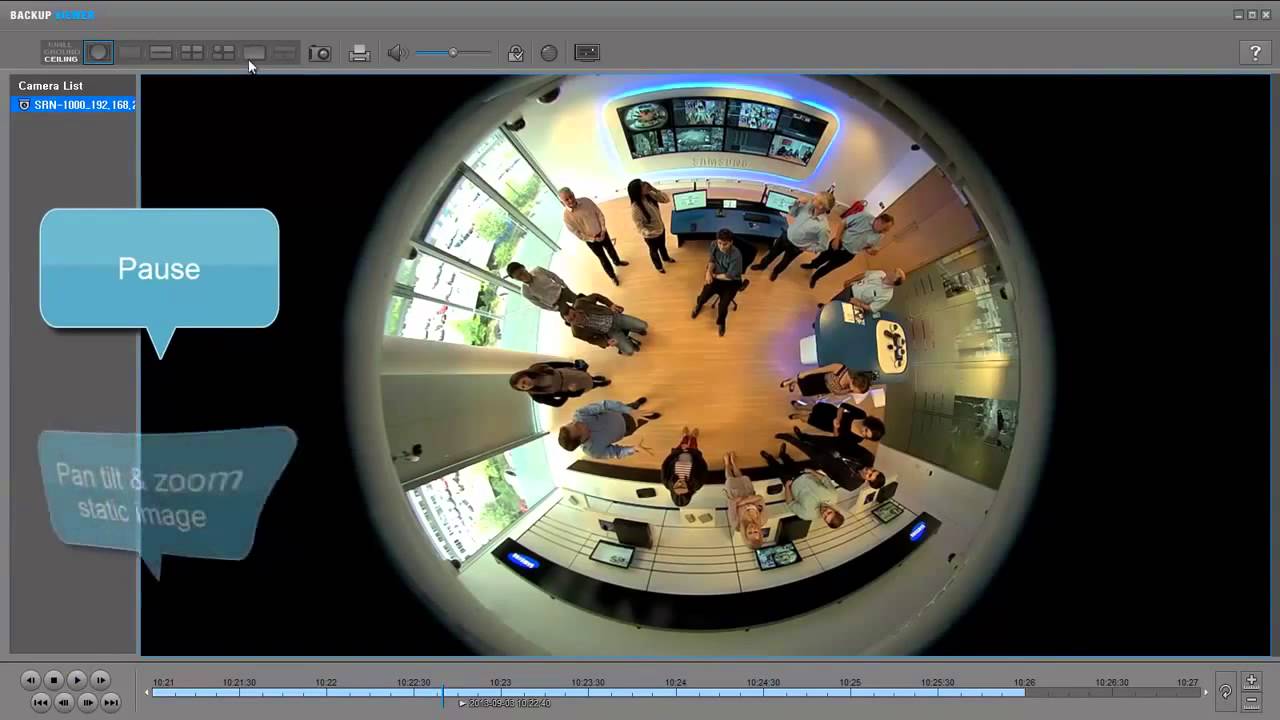Choose the double panorama view layout
Screen dimensions: 1280x720
(x=161, y=53)
